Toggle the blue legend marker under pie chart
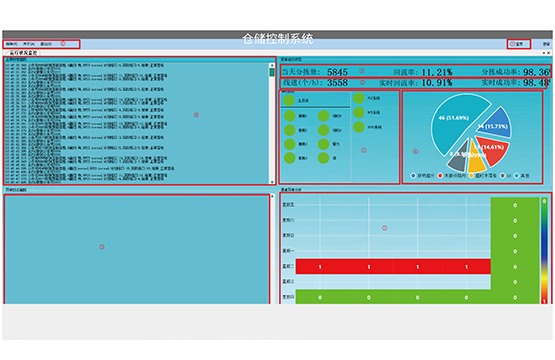The width and height of the screenshot is (555, 360). click(x=413, y=175)
